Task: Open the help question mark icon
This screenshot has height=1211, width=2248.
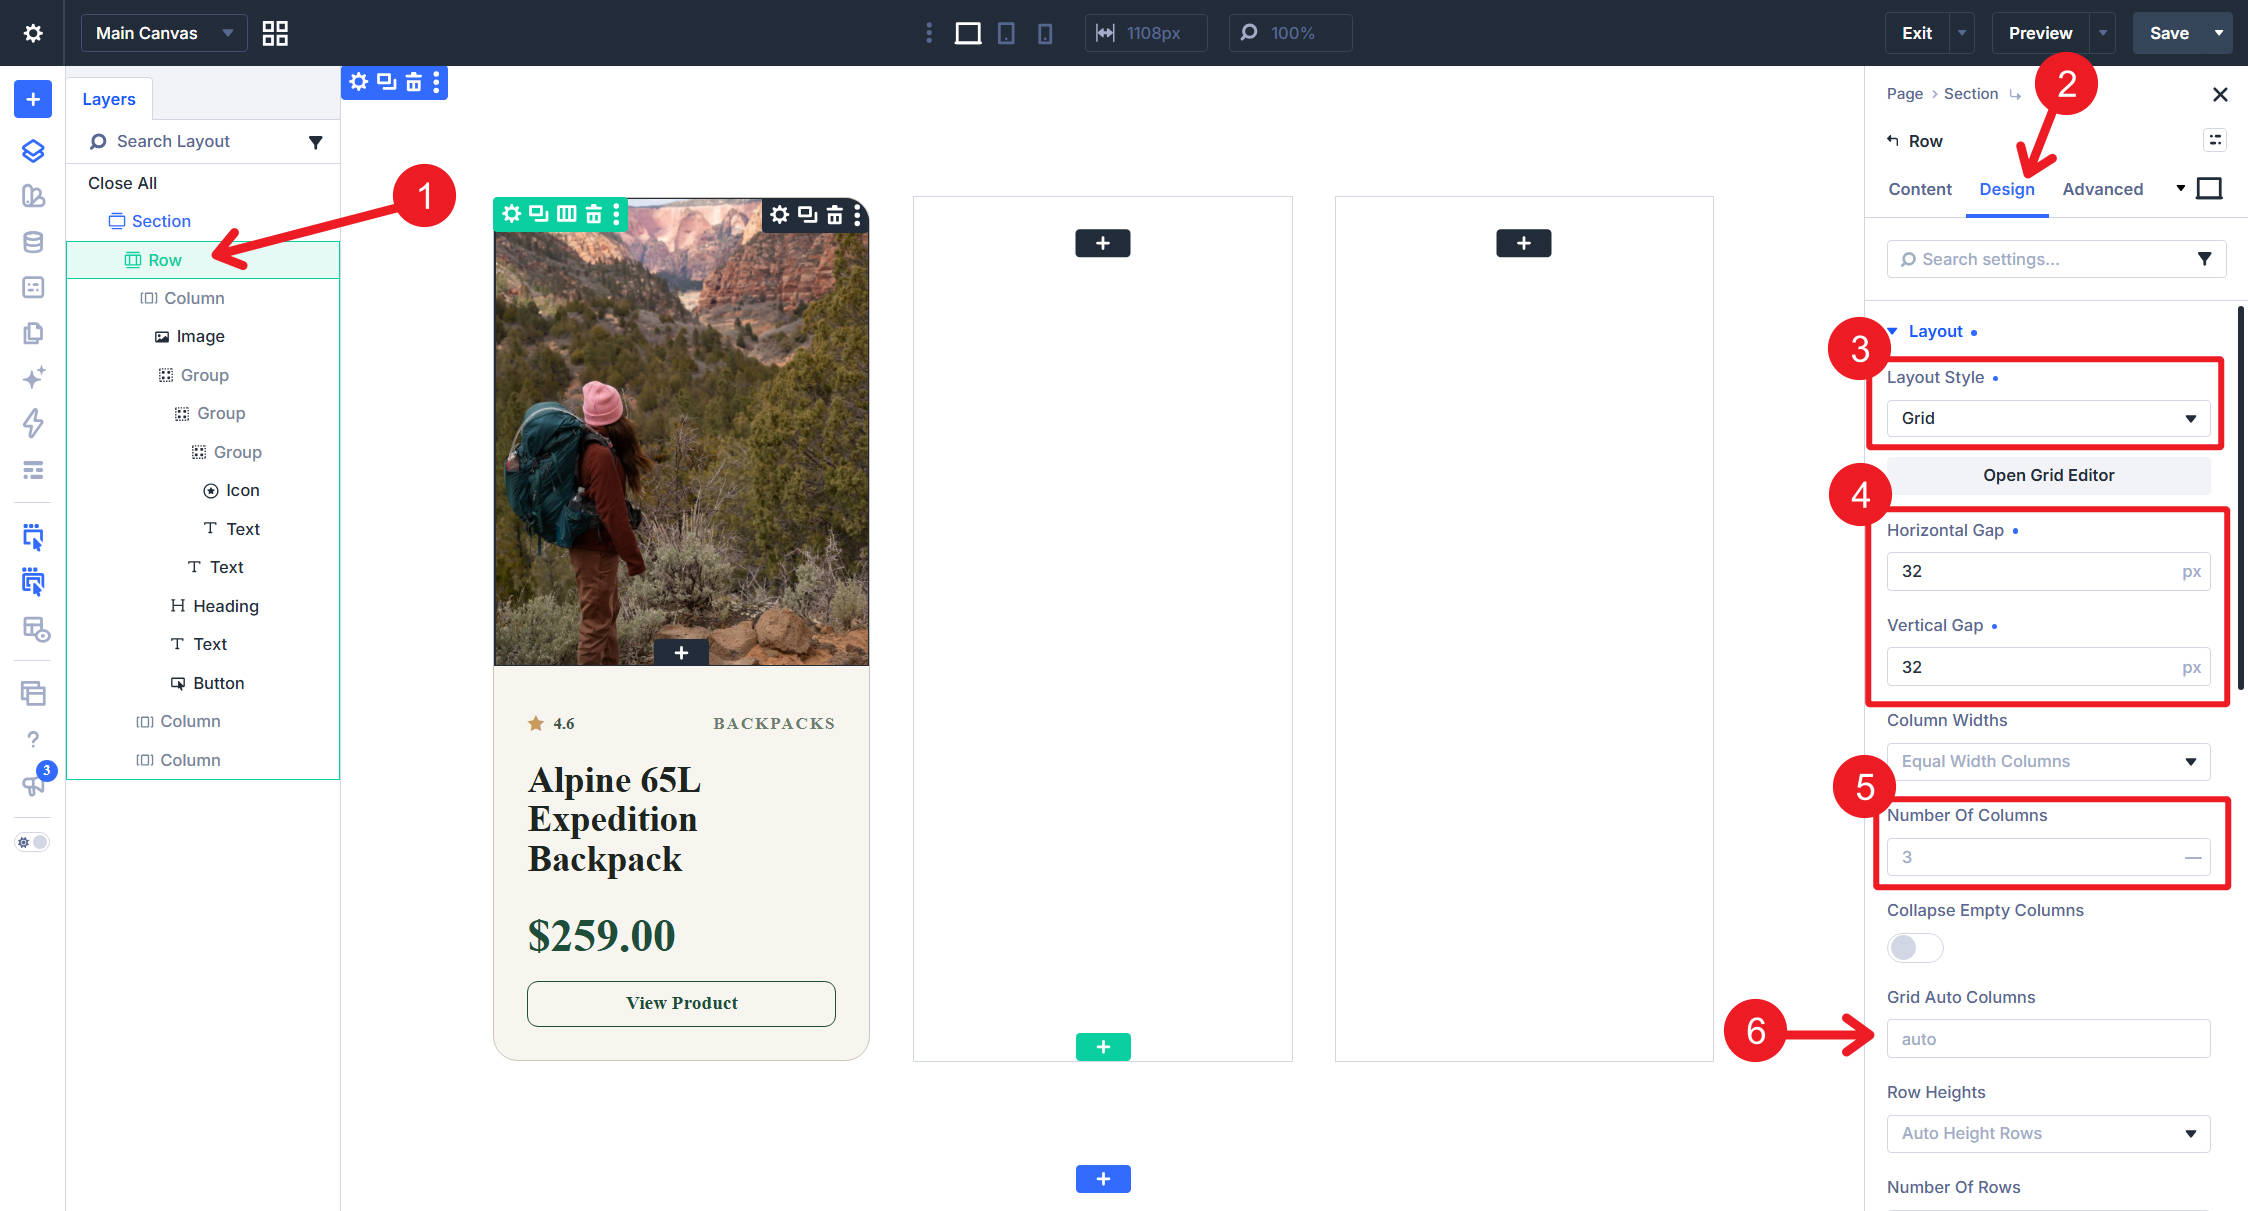Action: 33,739
